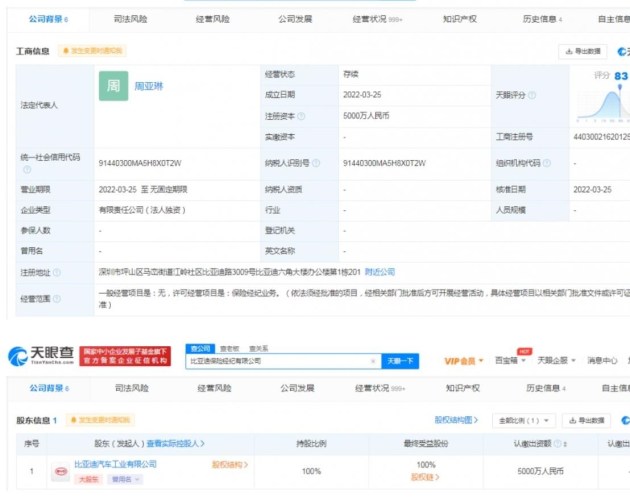
Task: Open 司法风险 tab above 工商信息
Action: click(x=131, y=19)
